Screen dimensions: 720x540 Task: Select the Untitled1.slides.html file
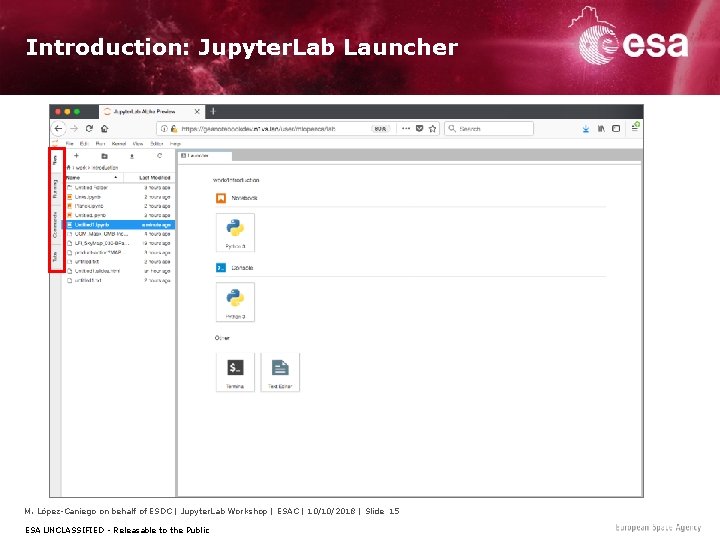119,271
